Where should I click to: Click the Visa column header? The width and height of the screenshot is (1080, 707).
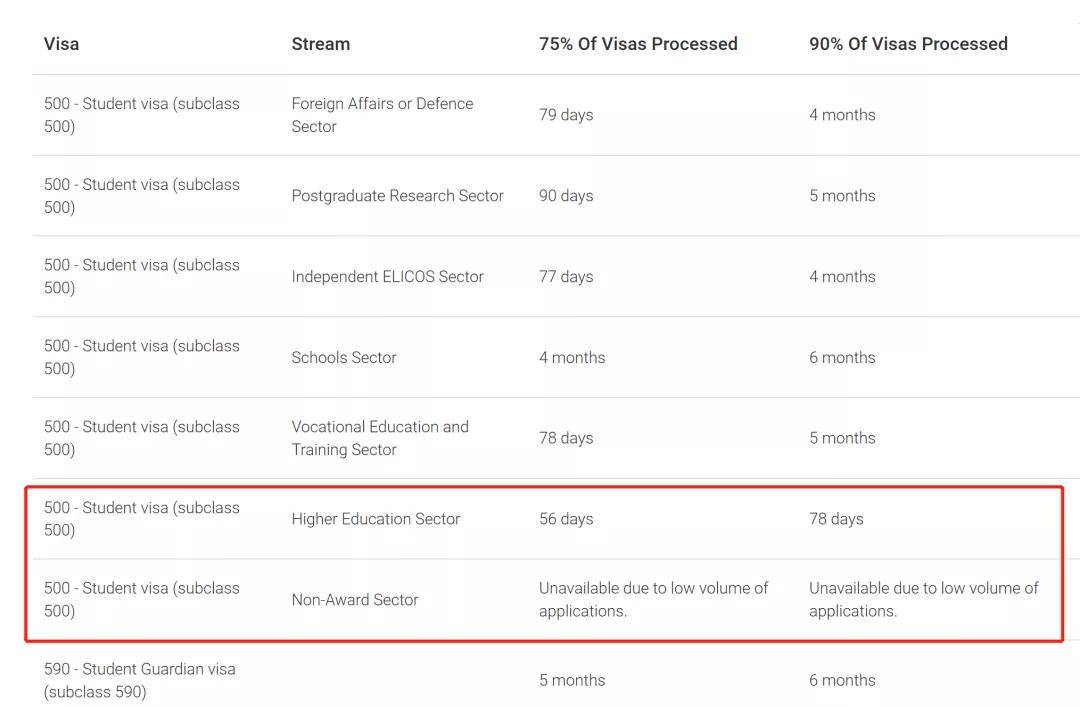61,44
